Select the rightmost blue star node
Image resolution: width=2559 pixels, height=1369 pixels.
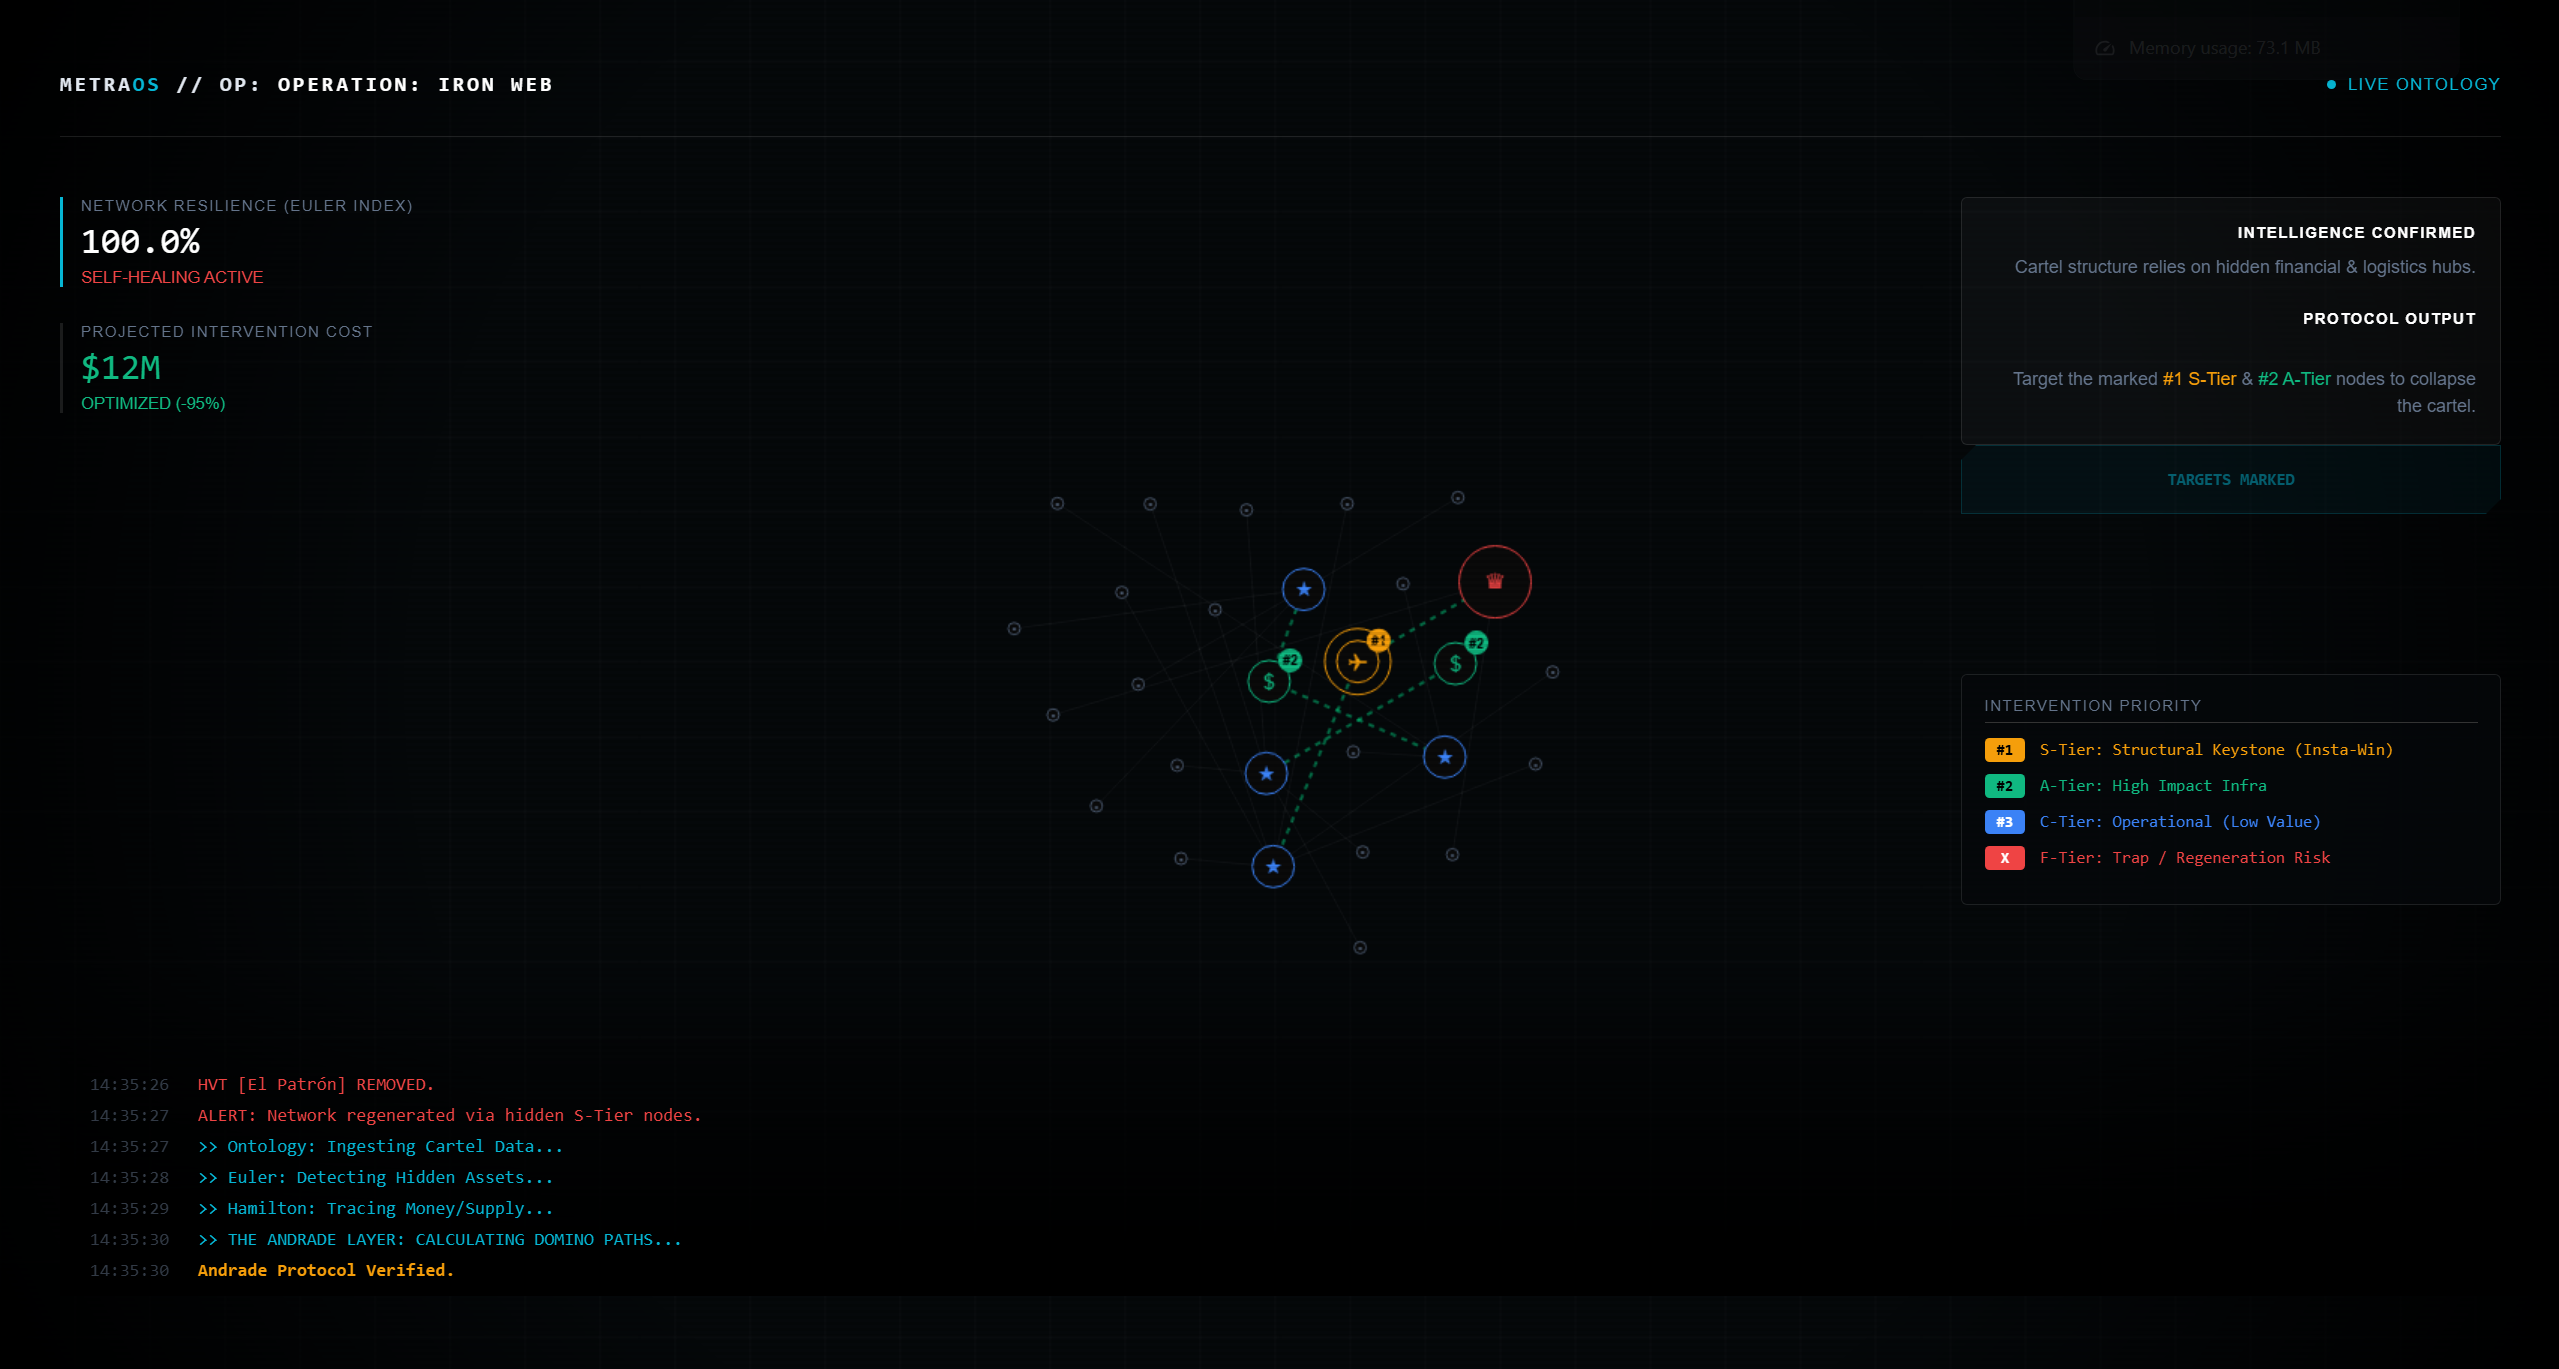click(1444, 757)
